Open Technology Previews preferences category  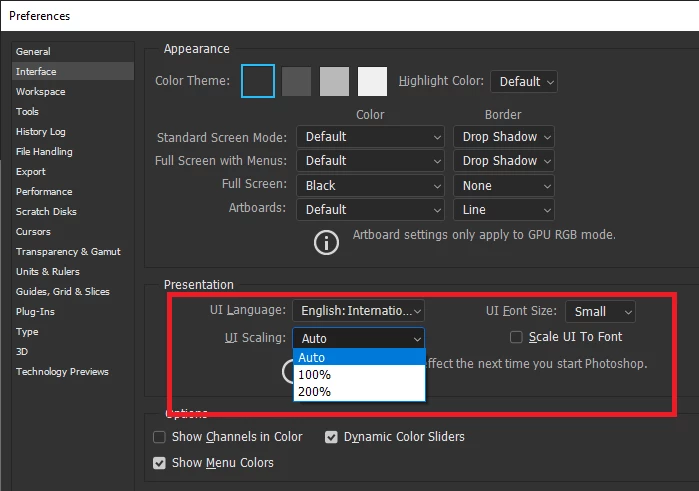[x=73, y=371]
